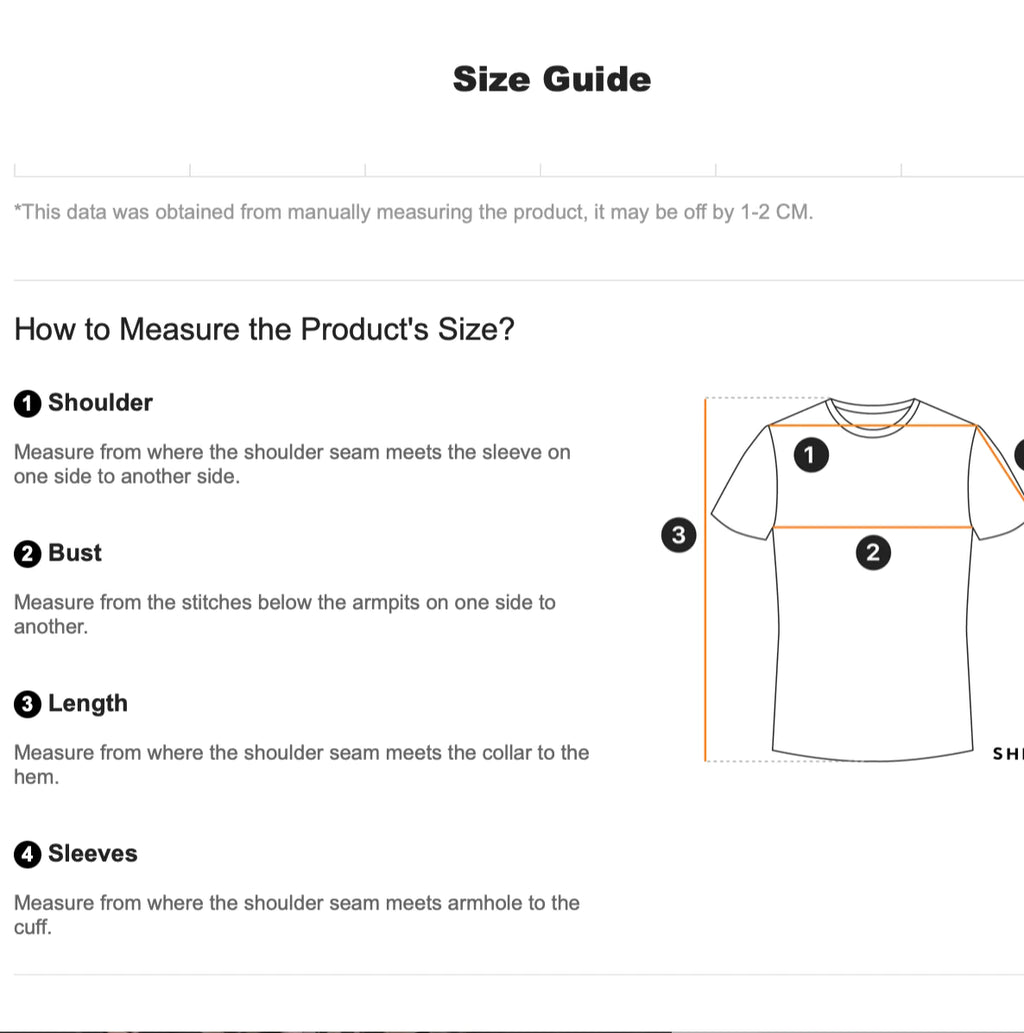
Task: Click the Length heading text
Action: click(88, 704)
